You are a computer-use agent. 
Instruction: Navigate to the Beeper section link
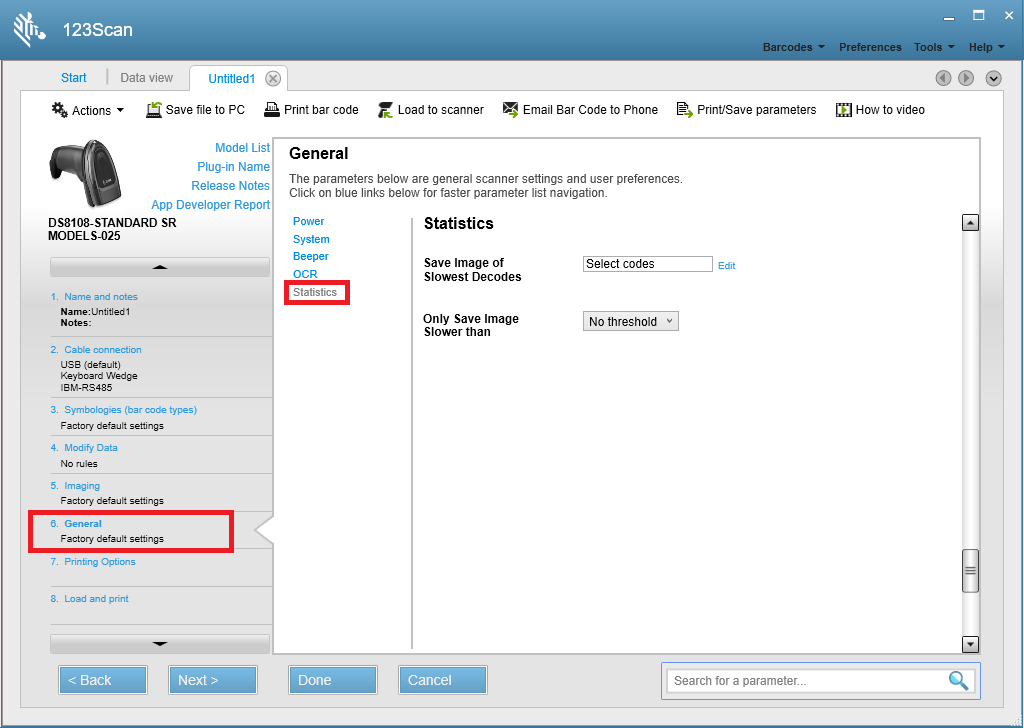point(310,256)
